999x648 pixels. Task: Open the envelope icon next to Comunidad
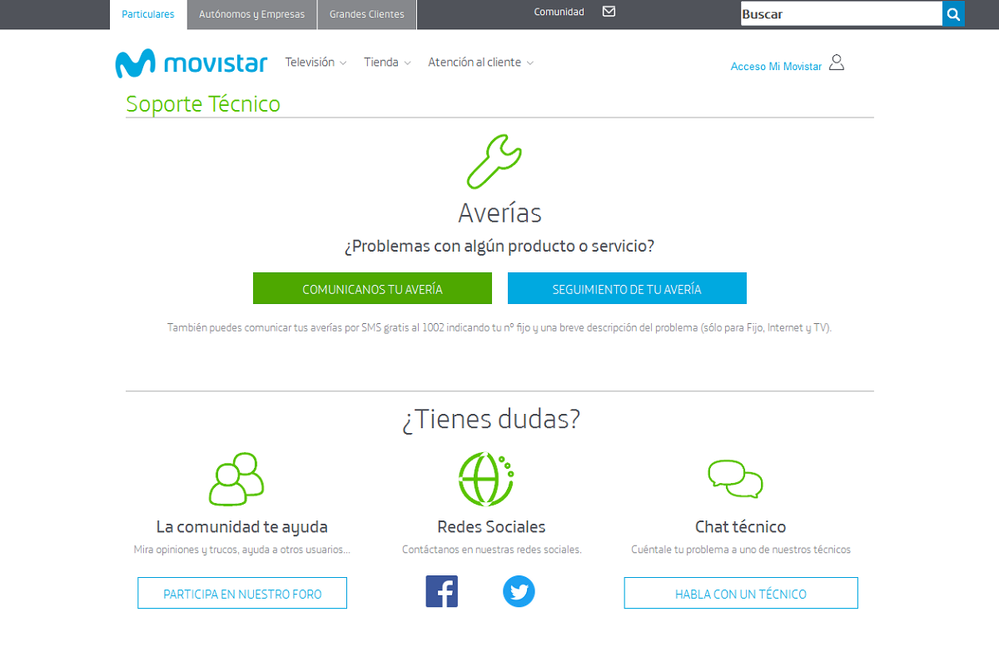(607, 11)
